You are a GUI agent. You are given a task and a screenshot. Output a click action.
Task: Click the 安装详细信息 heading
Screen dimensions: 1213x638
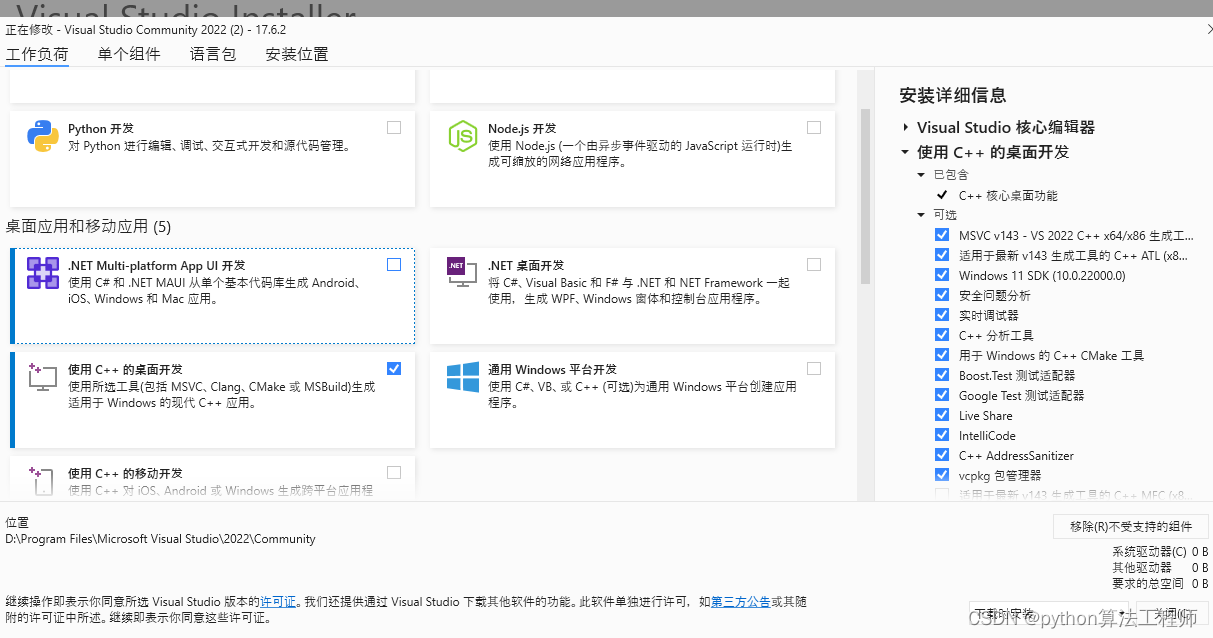tap(953, 95)
